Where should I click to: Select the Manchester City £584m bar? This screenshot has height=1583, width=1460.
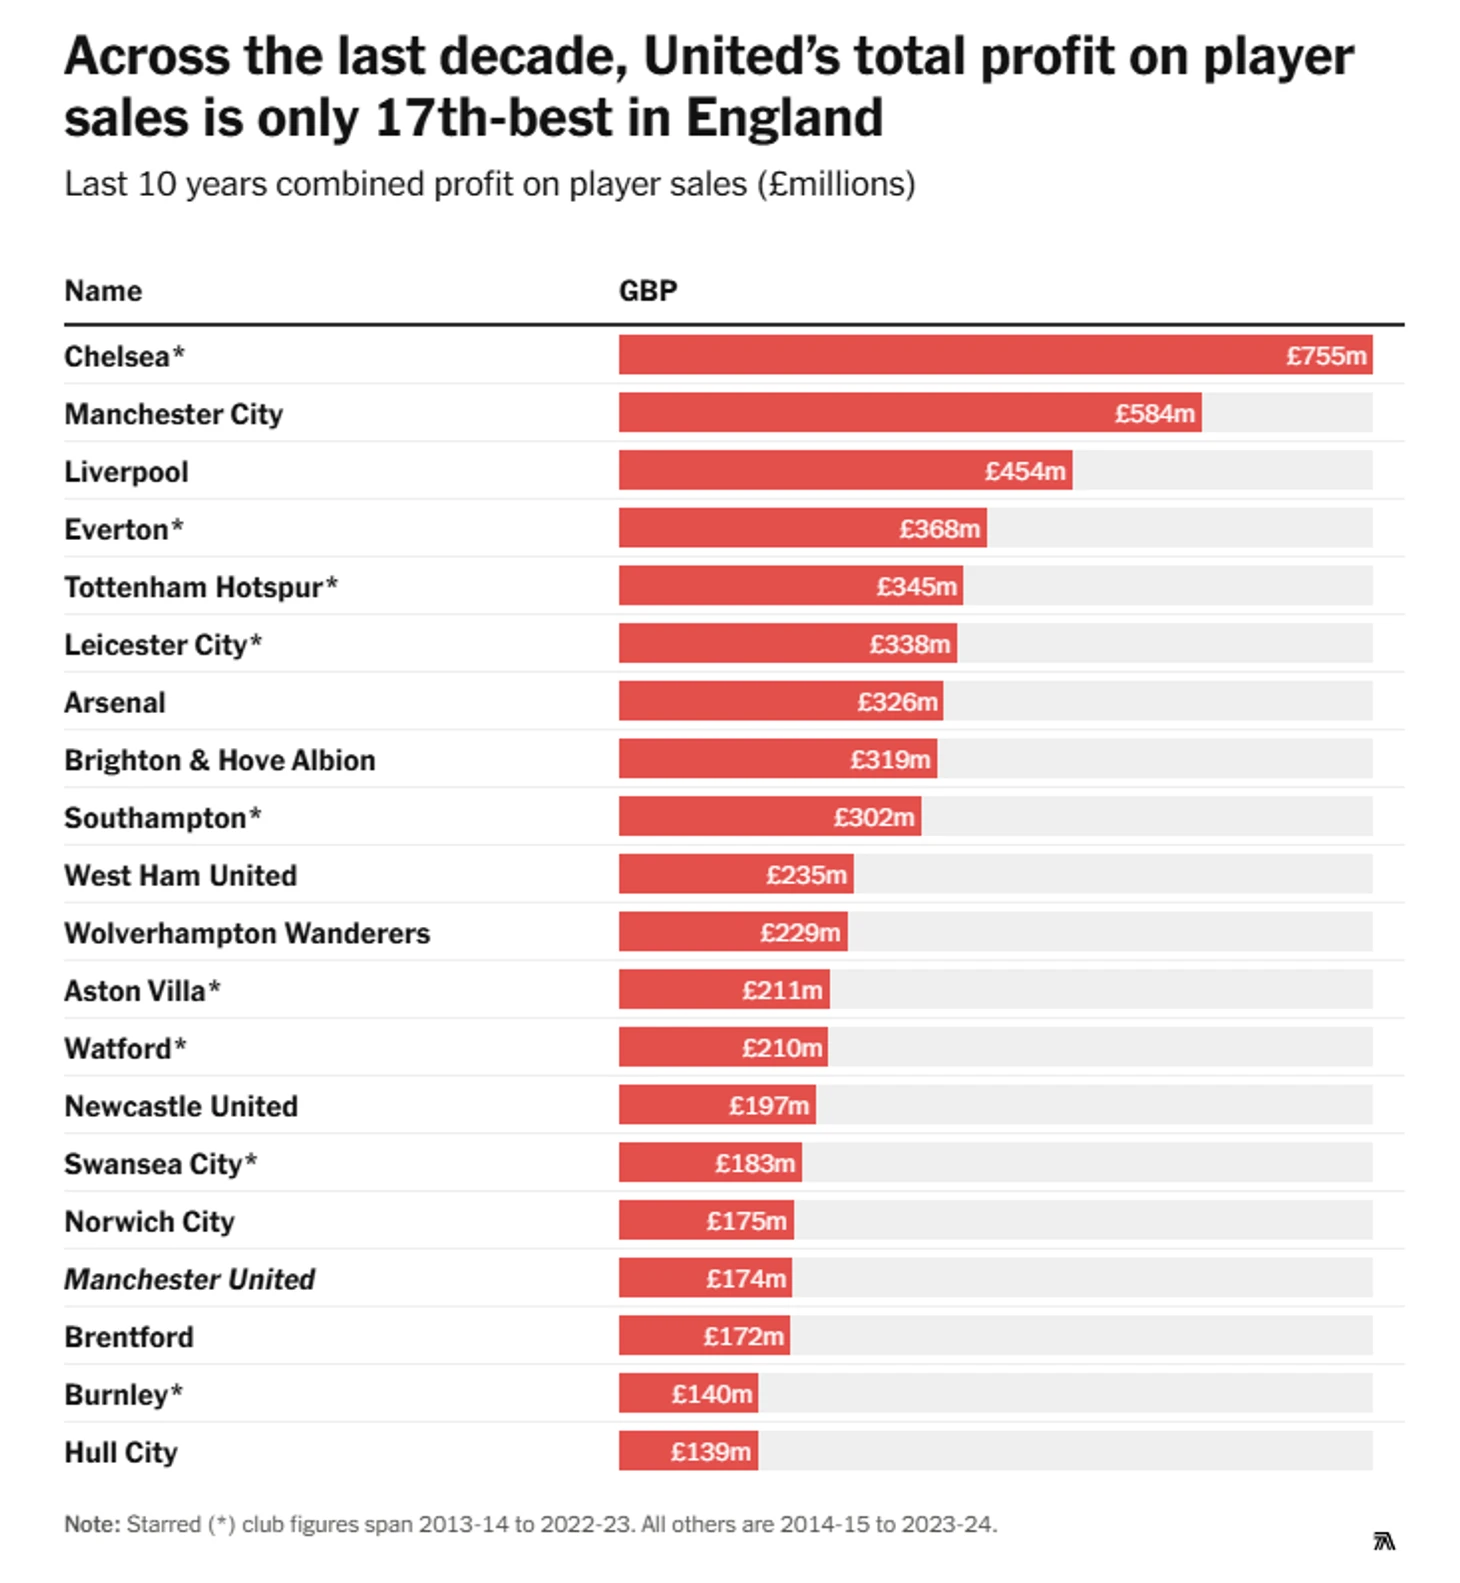click(910, 413)
